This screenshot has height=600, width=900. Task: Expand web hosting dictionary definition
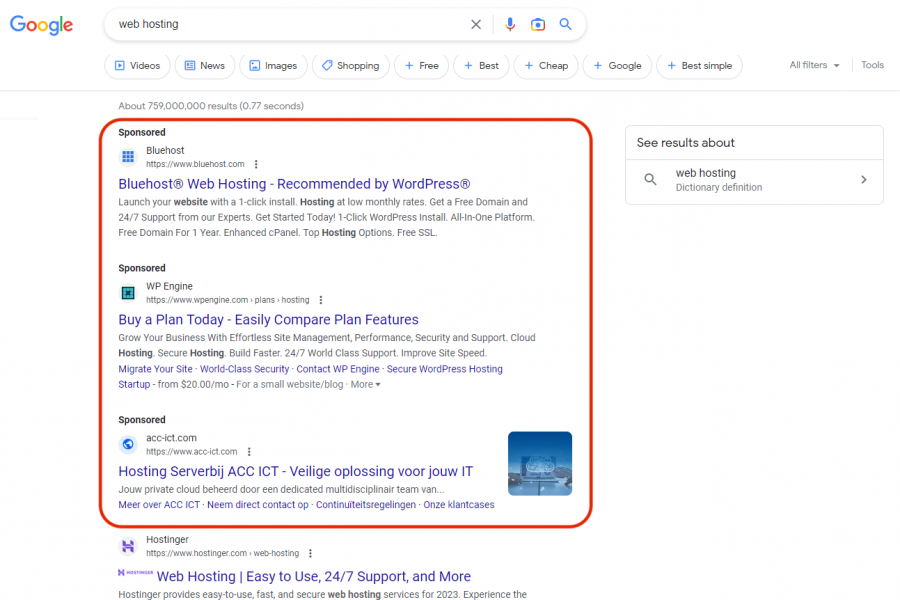[863, 180]
